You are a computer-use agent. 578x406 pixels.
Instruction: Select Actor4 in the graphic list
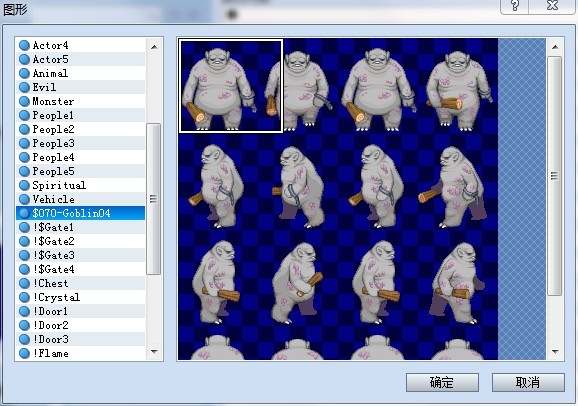click(x=80, y=45)
